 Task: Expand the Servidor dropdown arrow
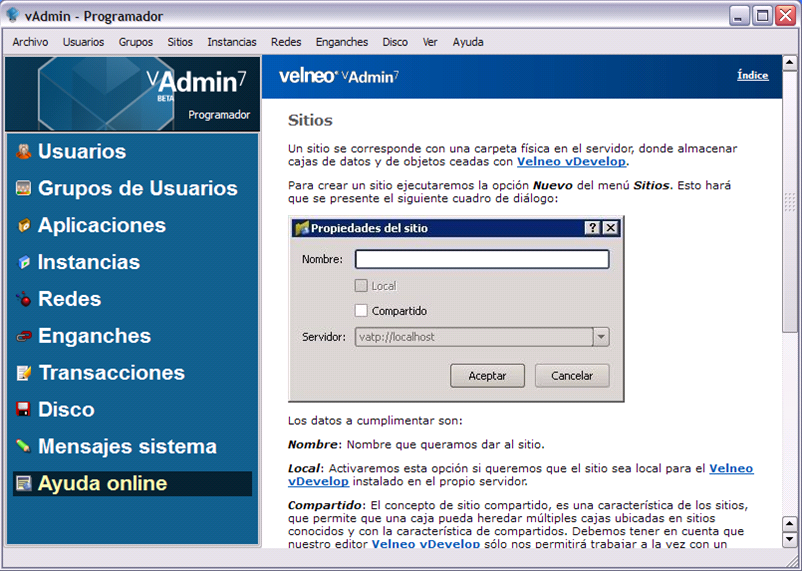(x=601, y=337)
